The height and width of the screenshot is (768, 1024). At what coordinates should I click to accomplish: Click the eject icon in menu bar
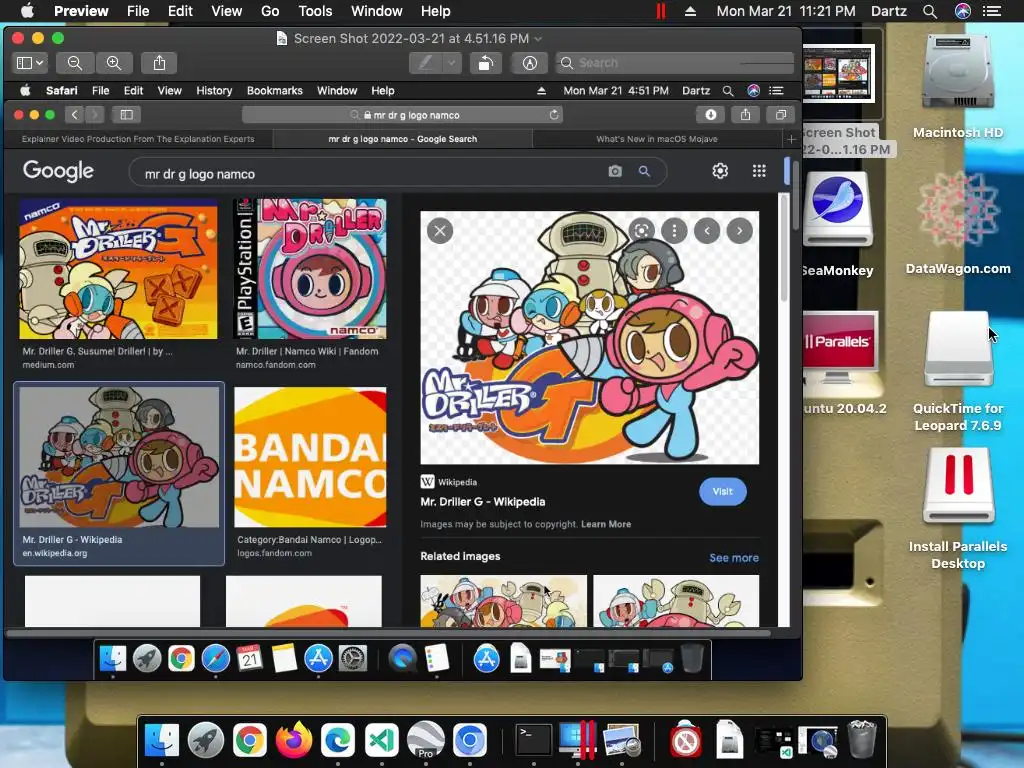point(690,11)
